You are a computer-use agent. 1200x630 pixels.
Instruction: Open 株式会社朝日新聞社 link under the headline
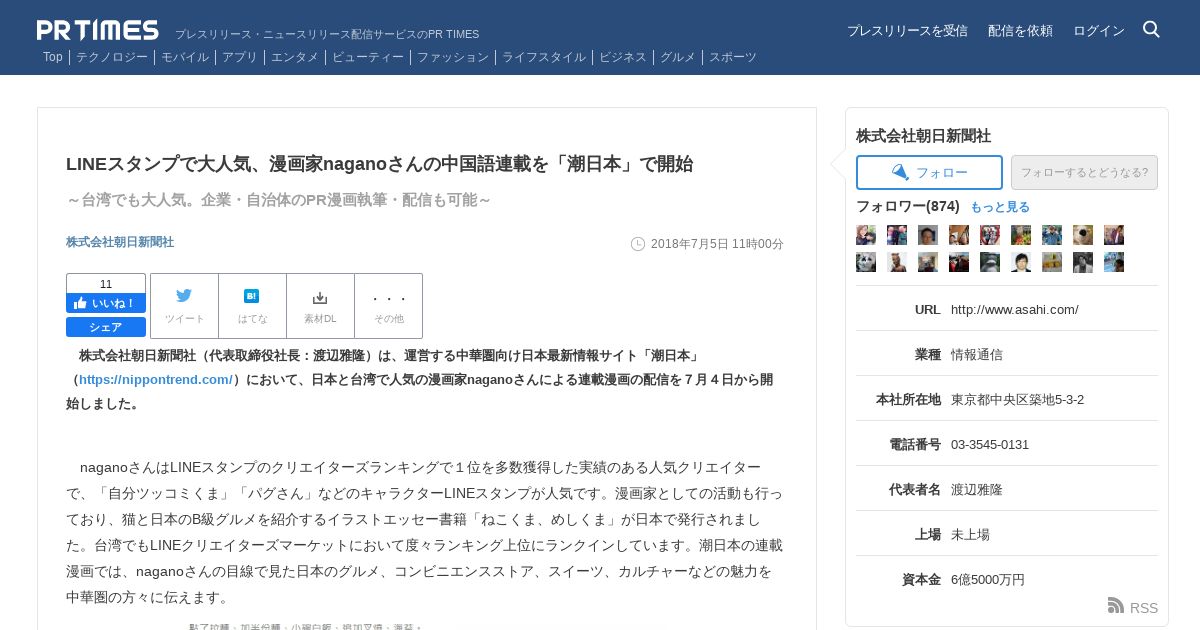pyautogui.click(x=120, y=242)
